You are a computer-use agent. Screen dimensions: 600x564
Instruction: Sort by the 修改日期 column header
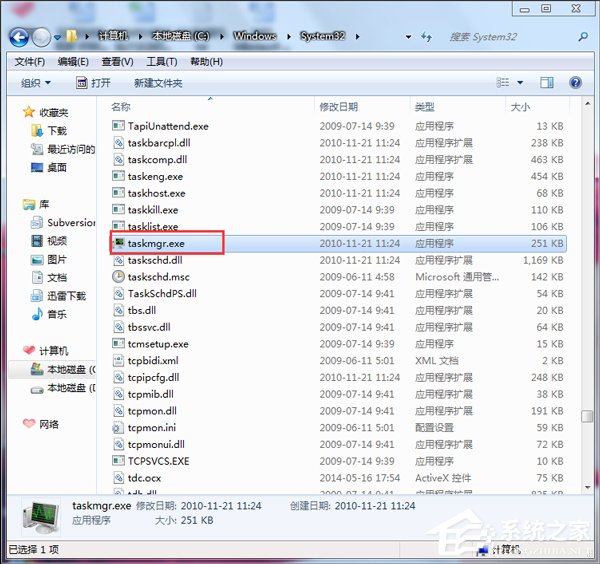[338, 106]
